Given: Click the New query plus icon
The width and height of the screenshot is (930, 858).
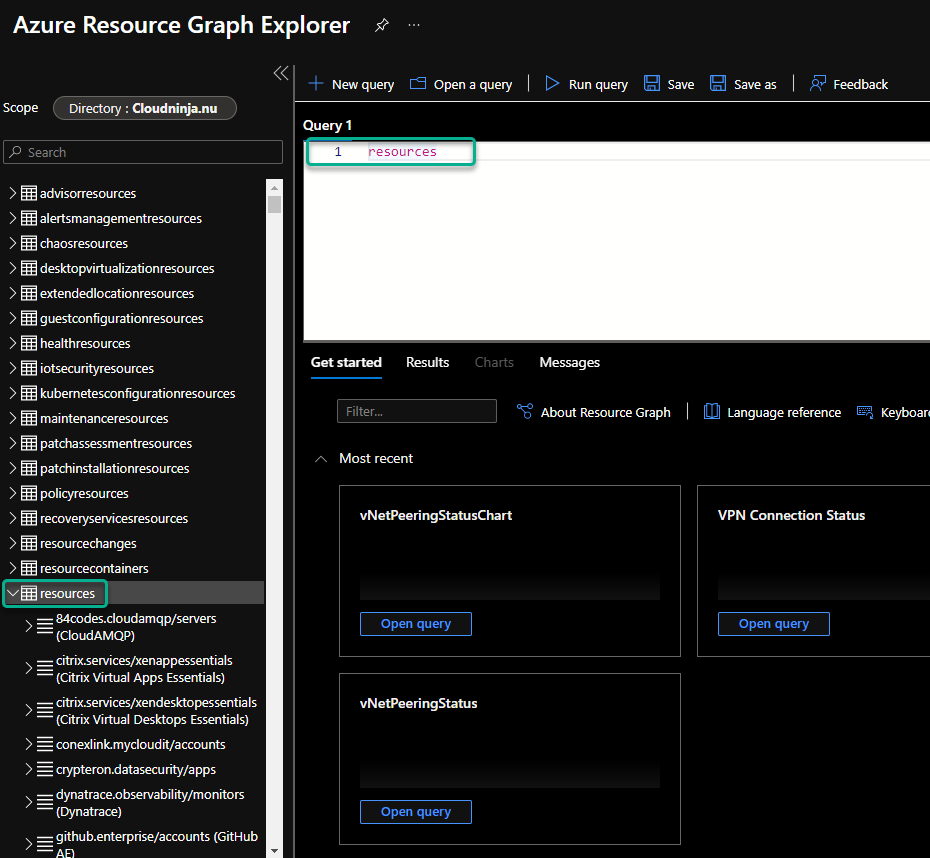Looking at the screenshot, I should click(316, 84).
